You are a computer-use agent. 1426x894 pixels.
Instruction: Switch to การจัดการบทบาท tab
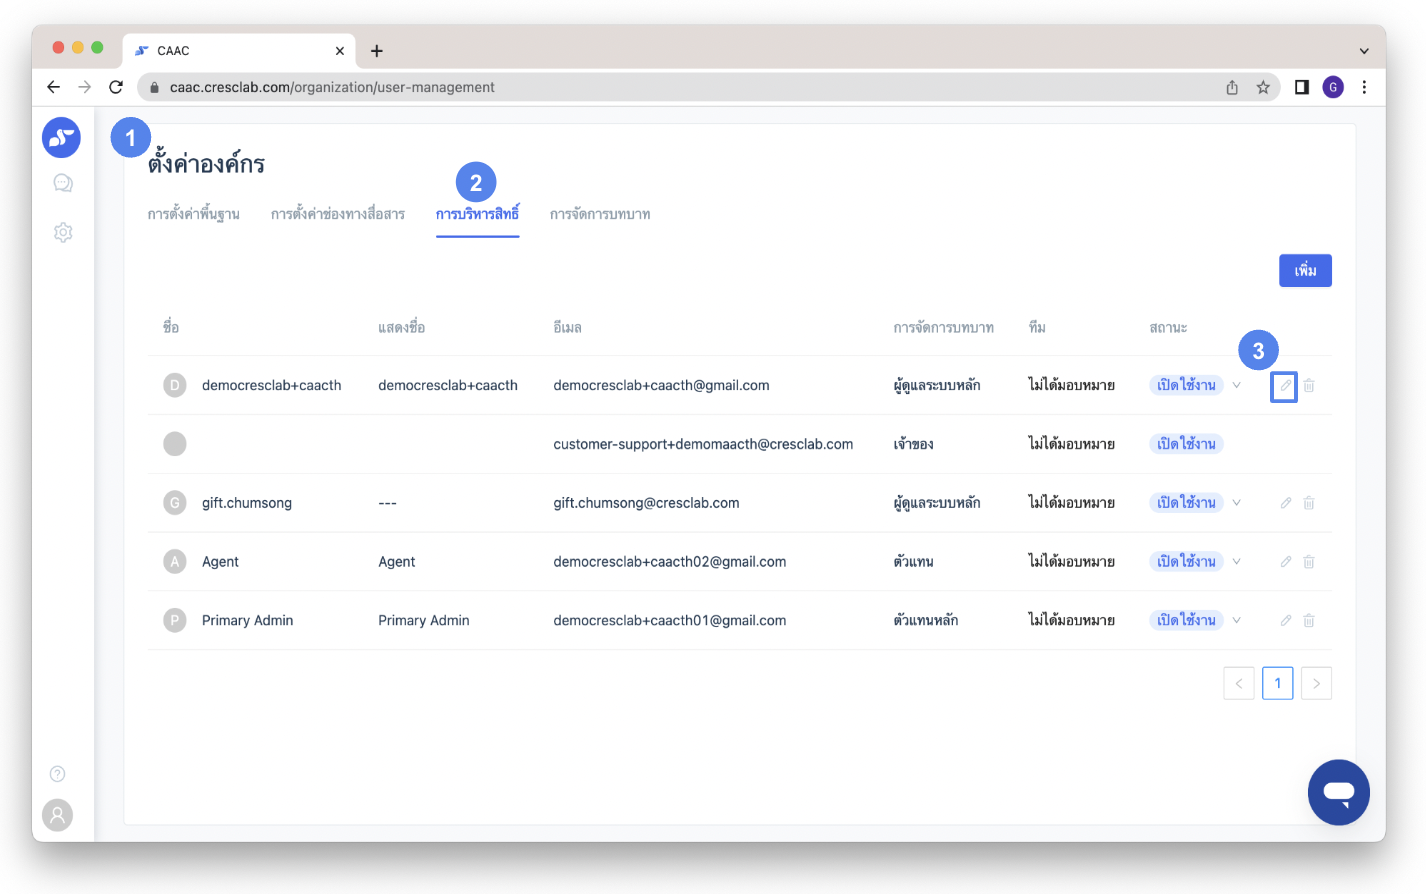(600, 214)
